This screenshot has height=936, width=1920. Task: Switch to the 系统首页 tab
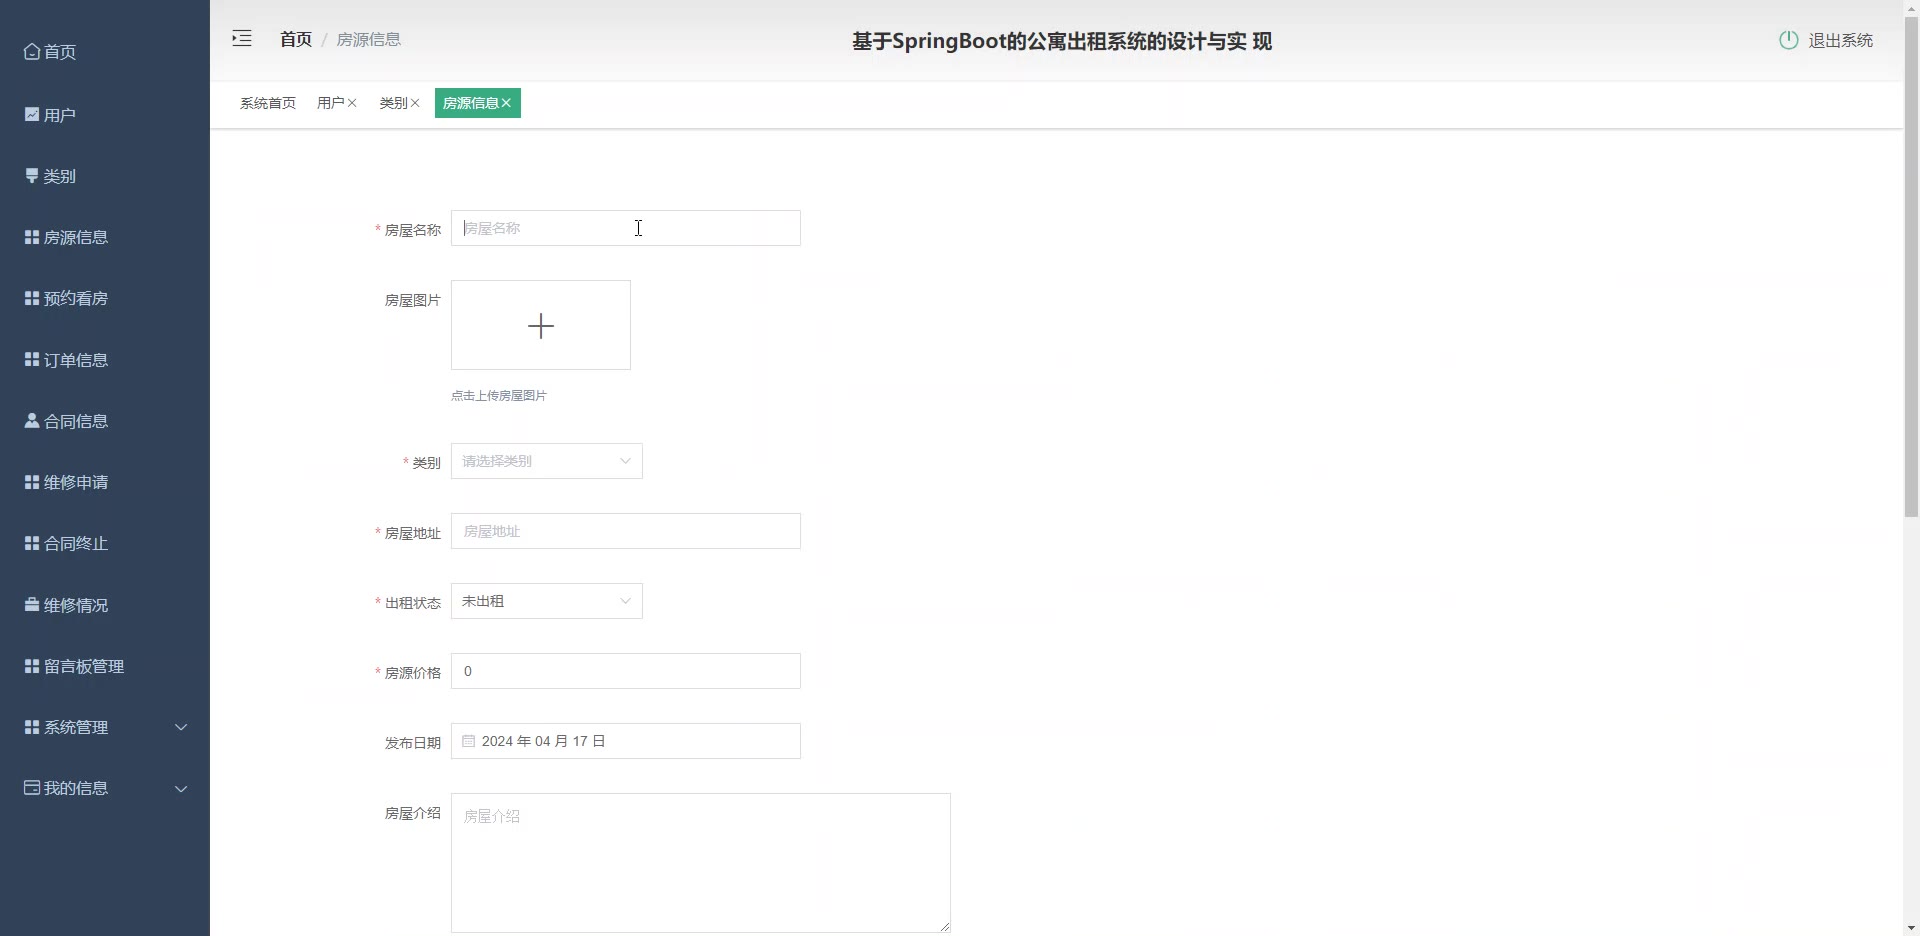(268, 103)
